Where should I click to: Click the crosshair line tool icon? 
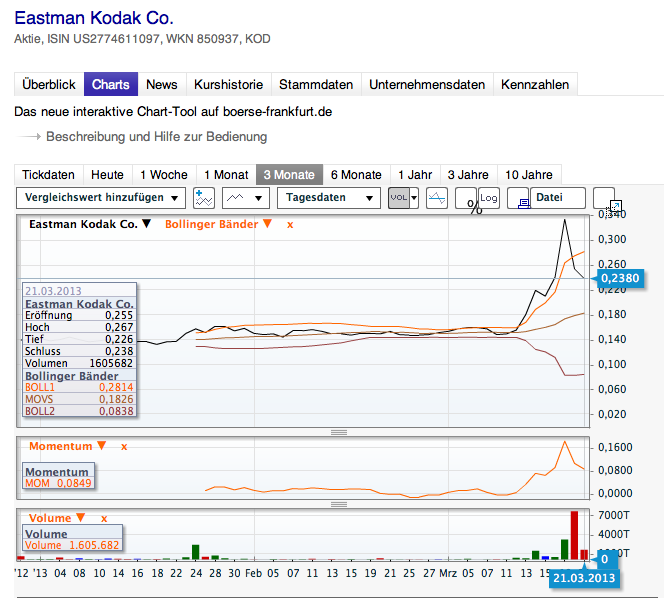click(437, 198)
